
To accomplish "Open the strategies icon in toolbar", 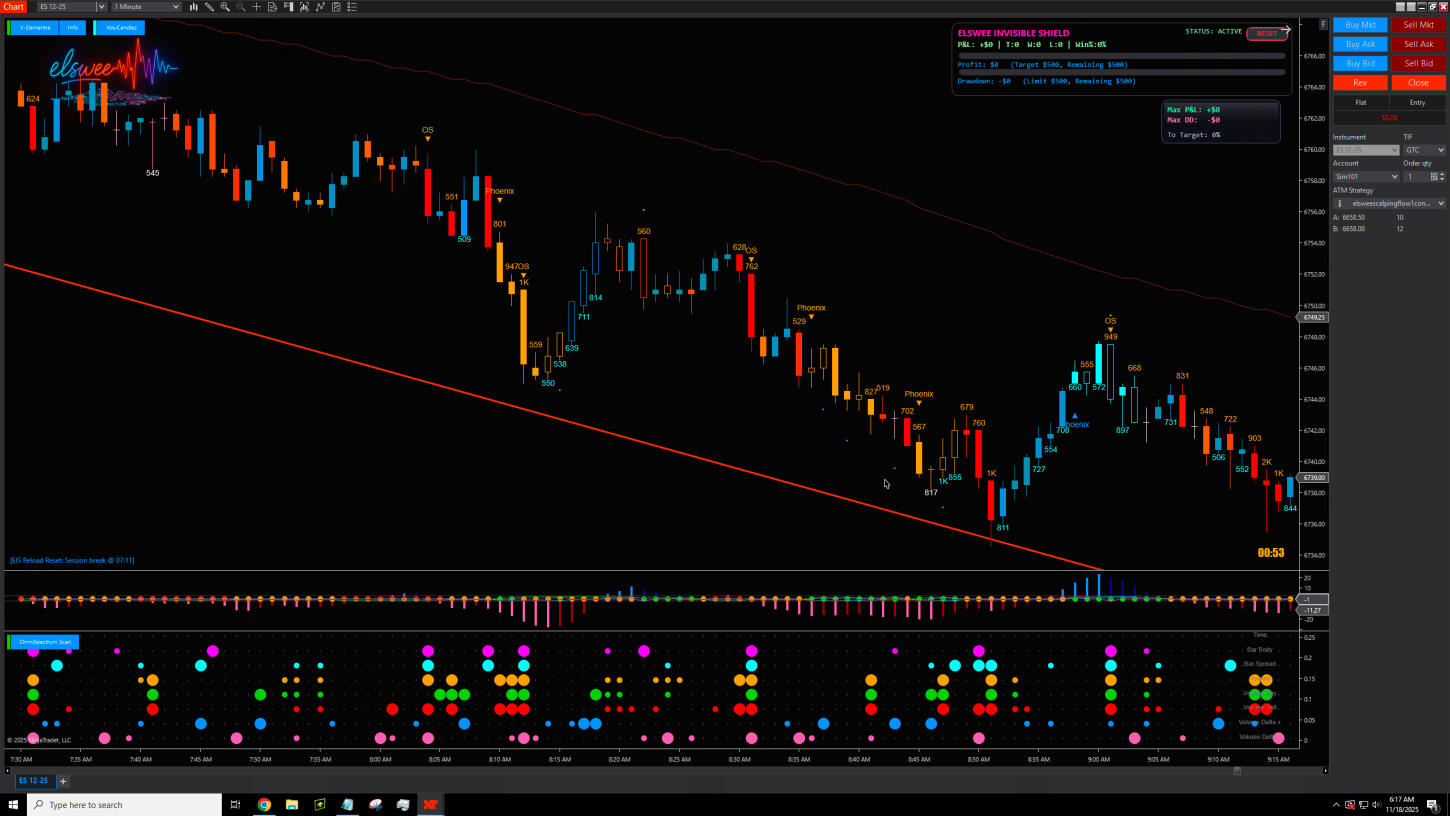I will [x=321, y=7].
